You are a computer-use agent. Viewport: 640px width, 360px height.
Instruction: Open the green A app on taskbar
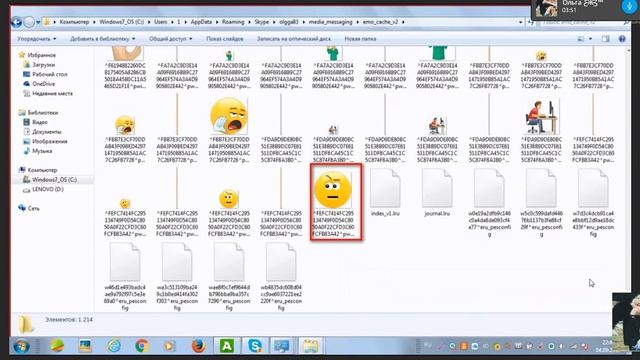tap(227, 346)
